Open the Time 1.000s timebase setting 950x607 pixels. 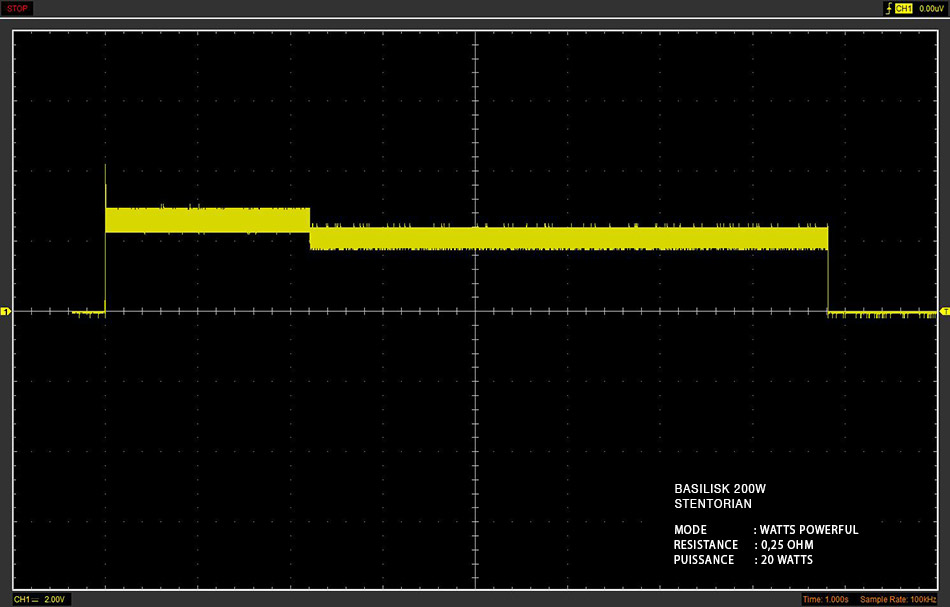[825, 599]
